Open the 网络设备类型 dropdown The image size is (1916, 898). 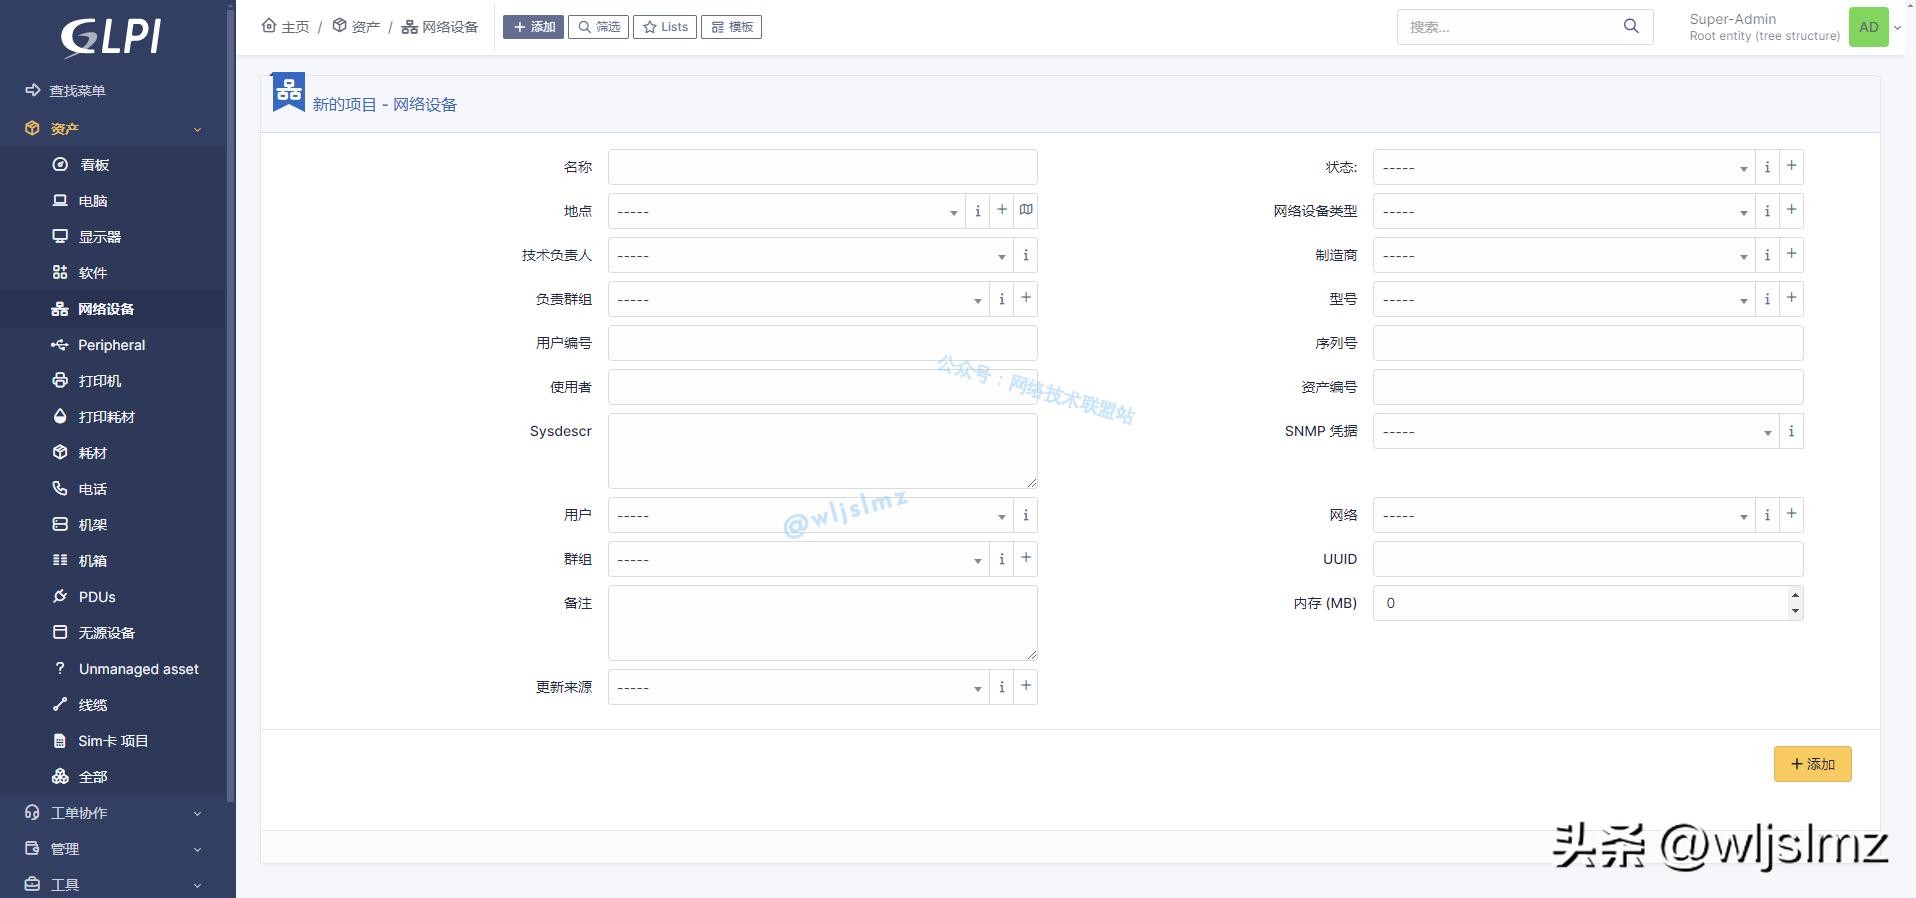[x=1562, y=211]
